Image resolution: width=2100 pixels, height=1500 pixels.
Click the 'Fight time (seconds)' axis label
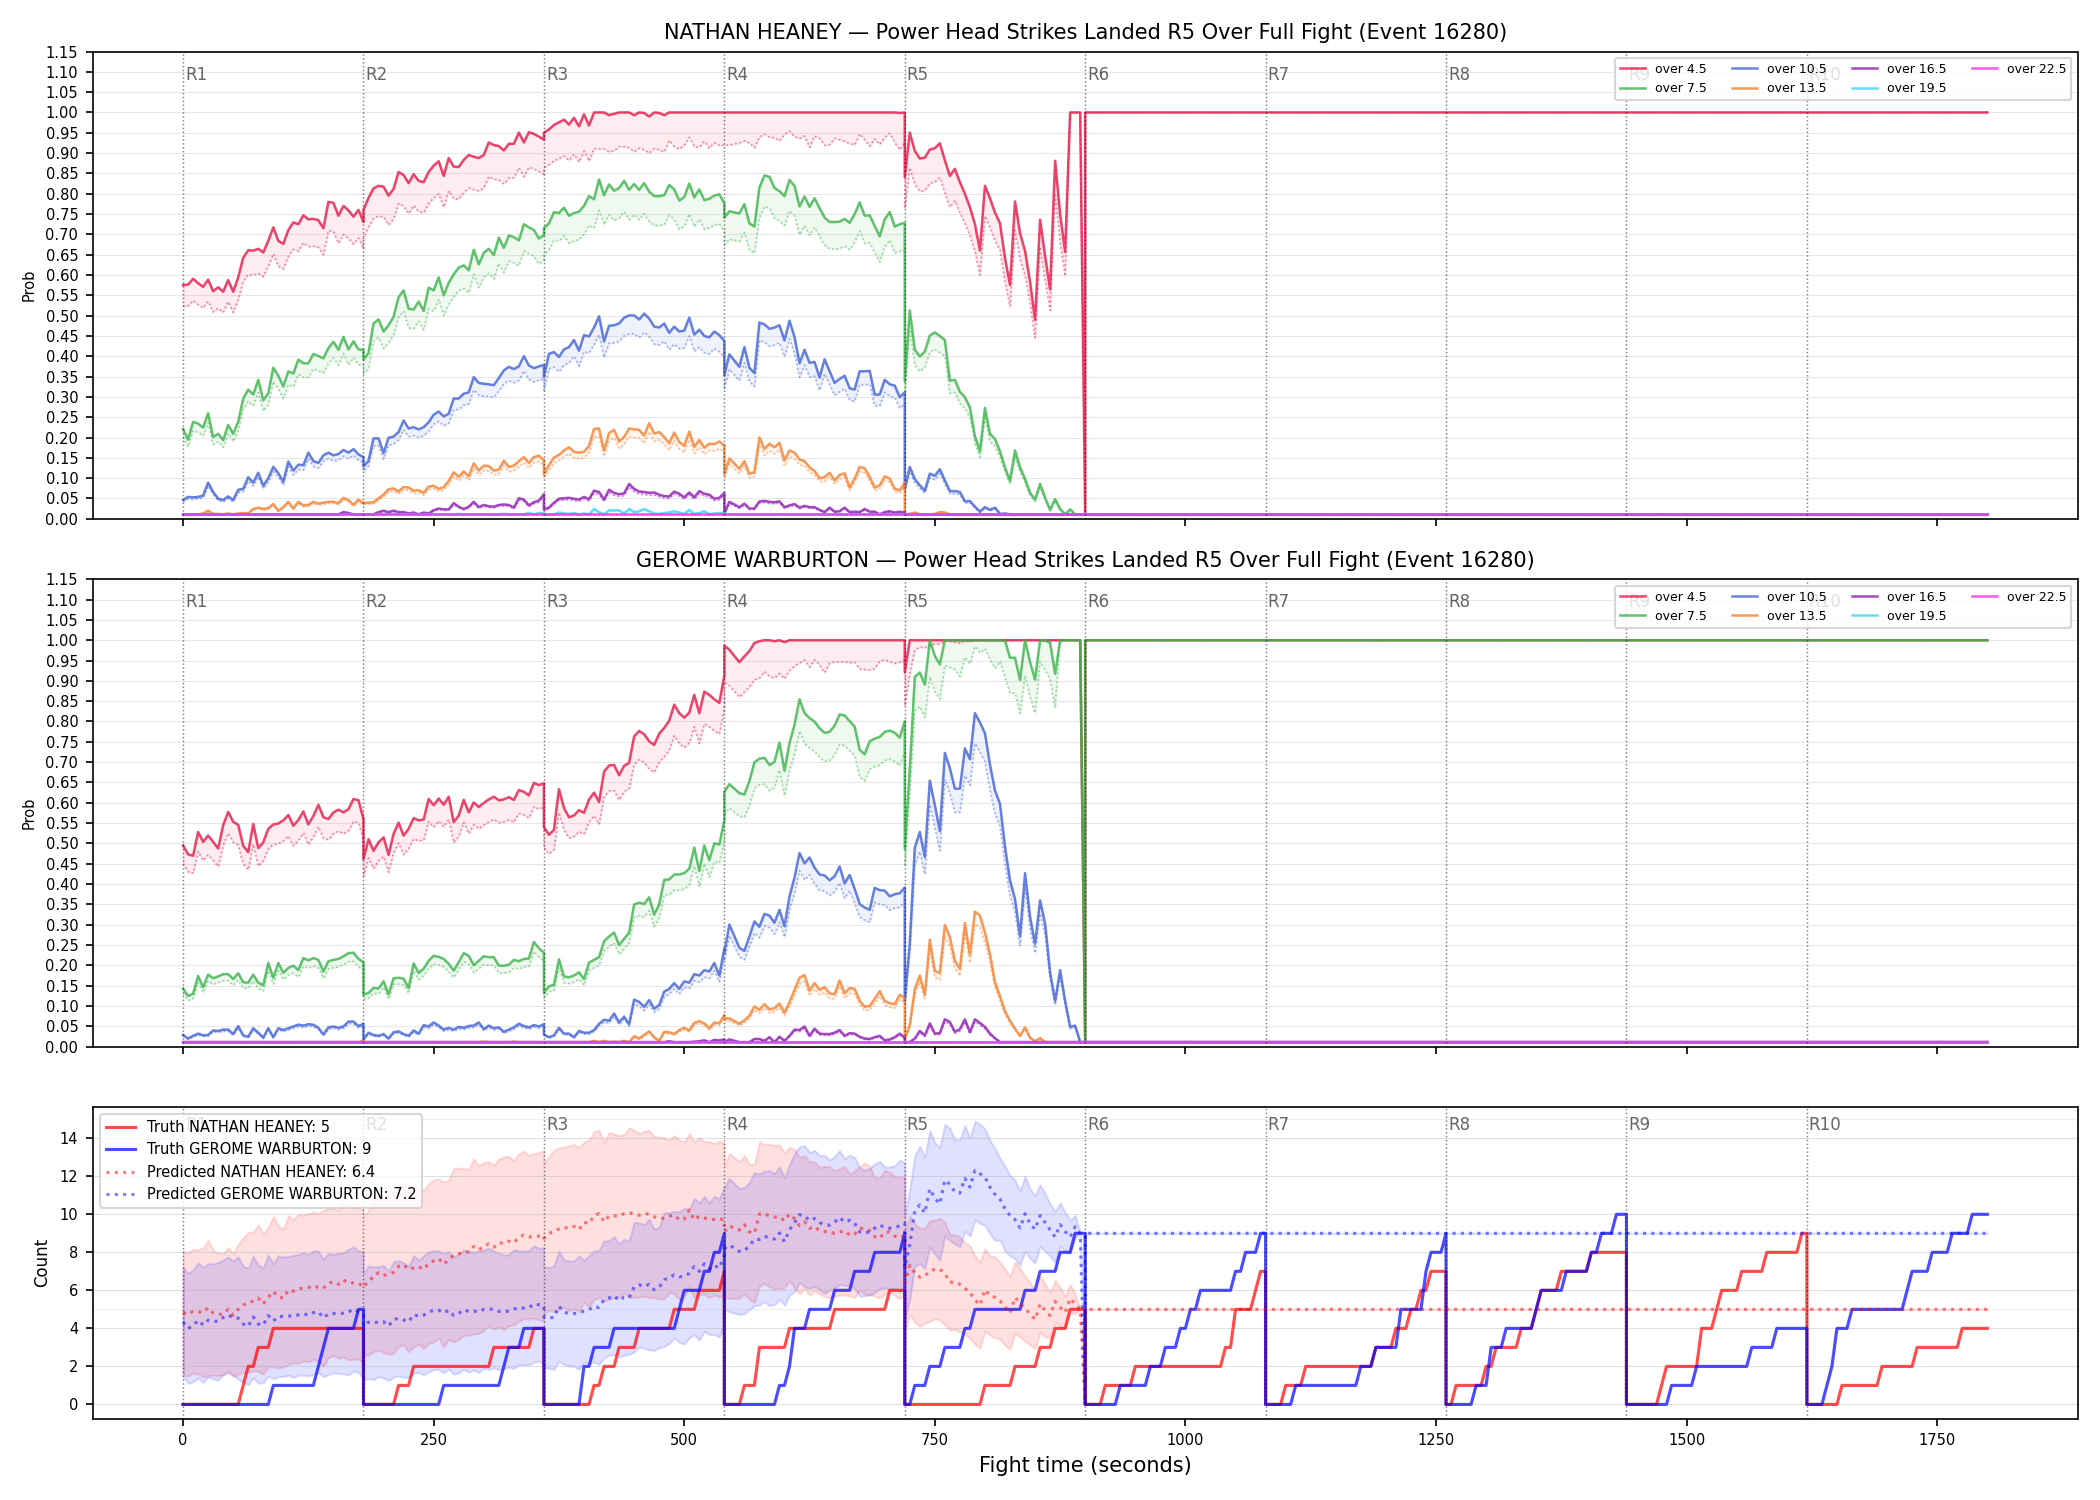tap(1085, 1465)
